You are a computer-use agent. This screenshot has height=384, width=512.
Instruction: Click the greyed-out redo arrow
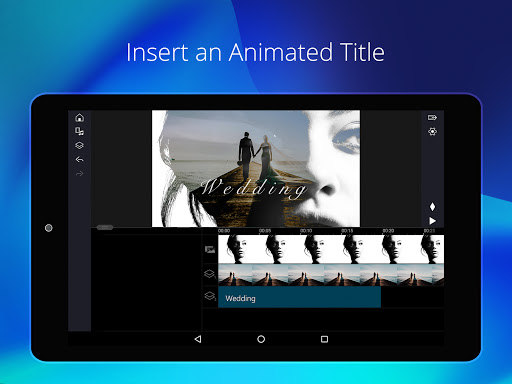pyautogui.click(x=79, y=173)
